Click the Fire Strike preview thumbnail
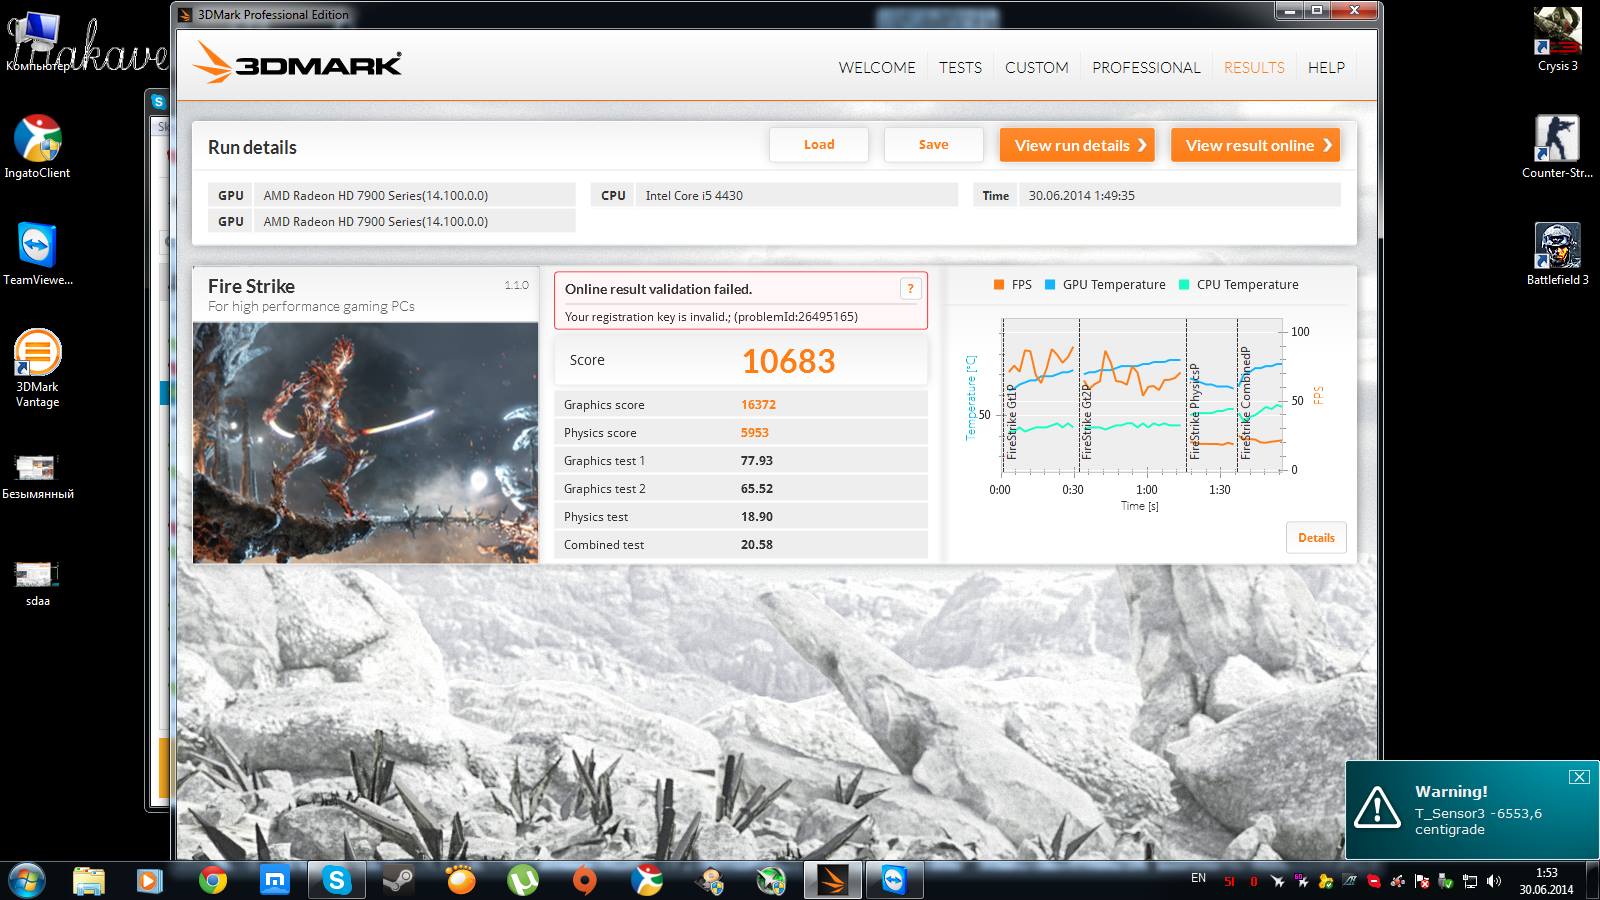 pos(365,442)
